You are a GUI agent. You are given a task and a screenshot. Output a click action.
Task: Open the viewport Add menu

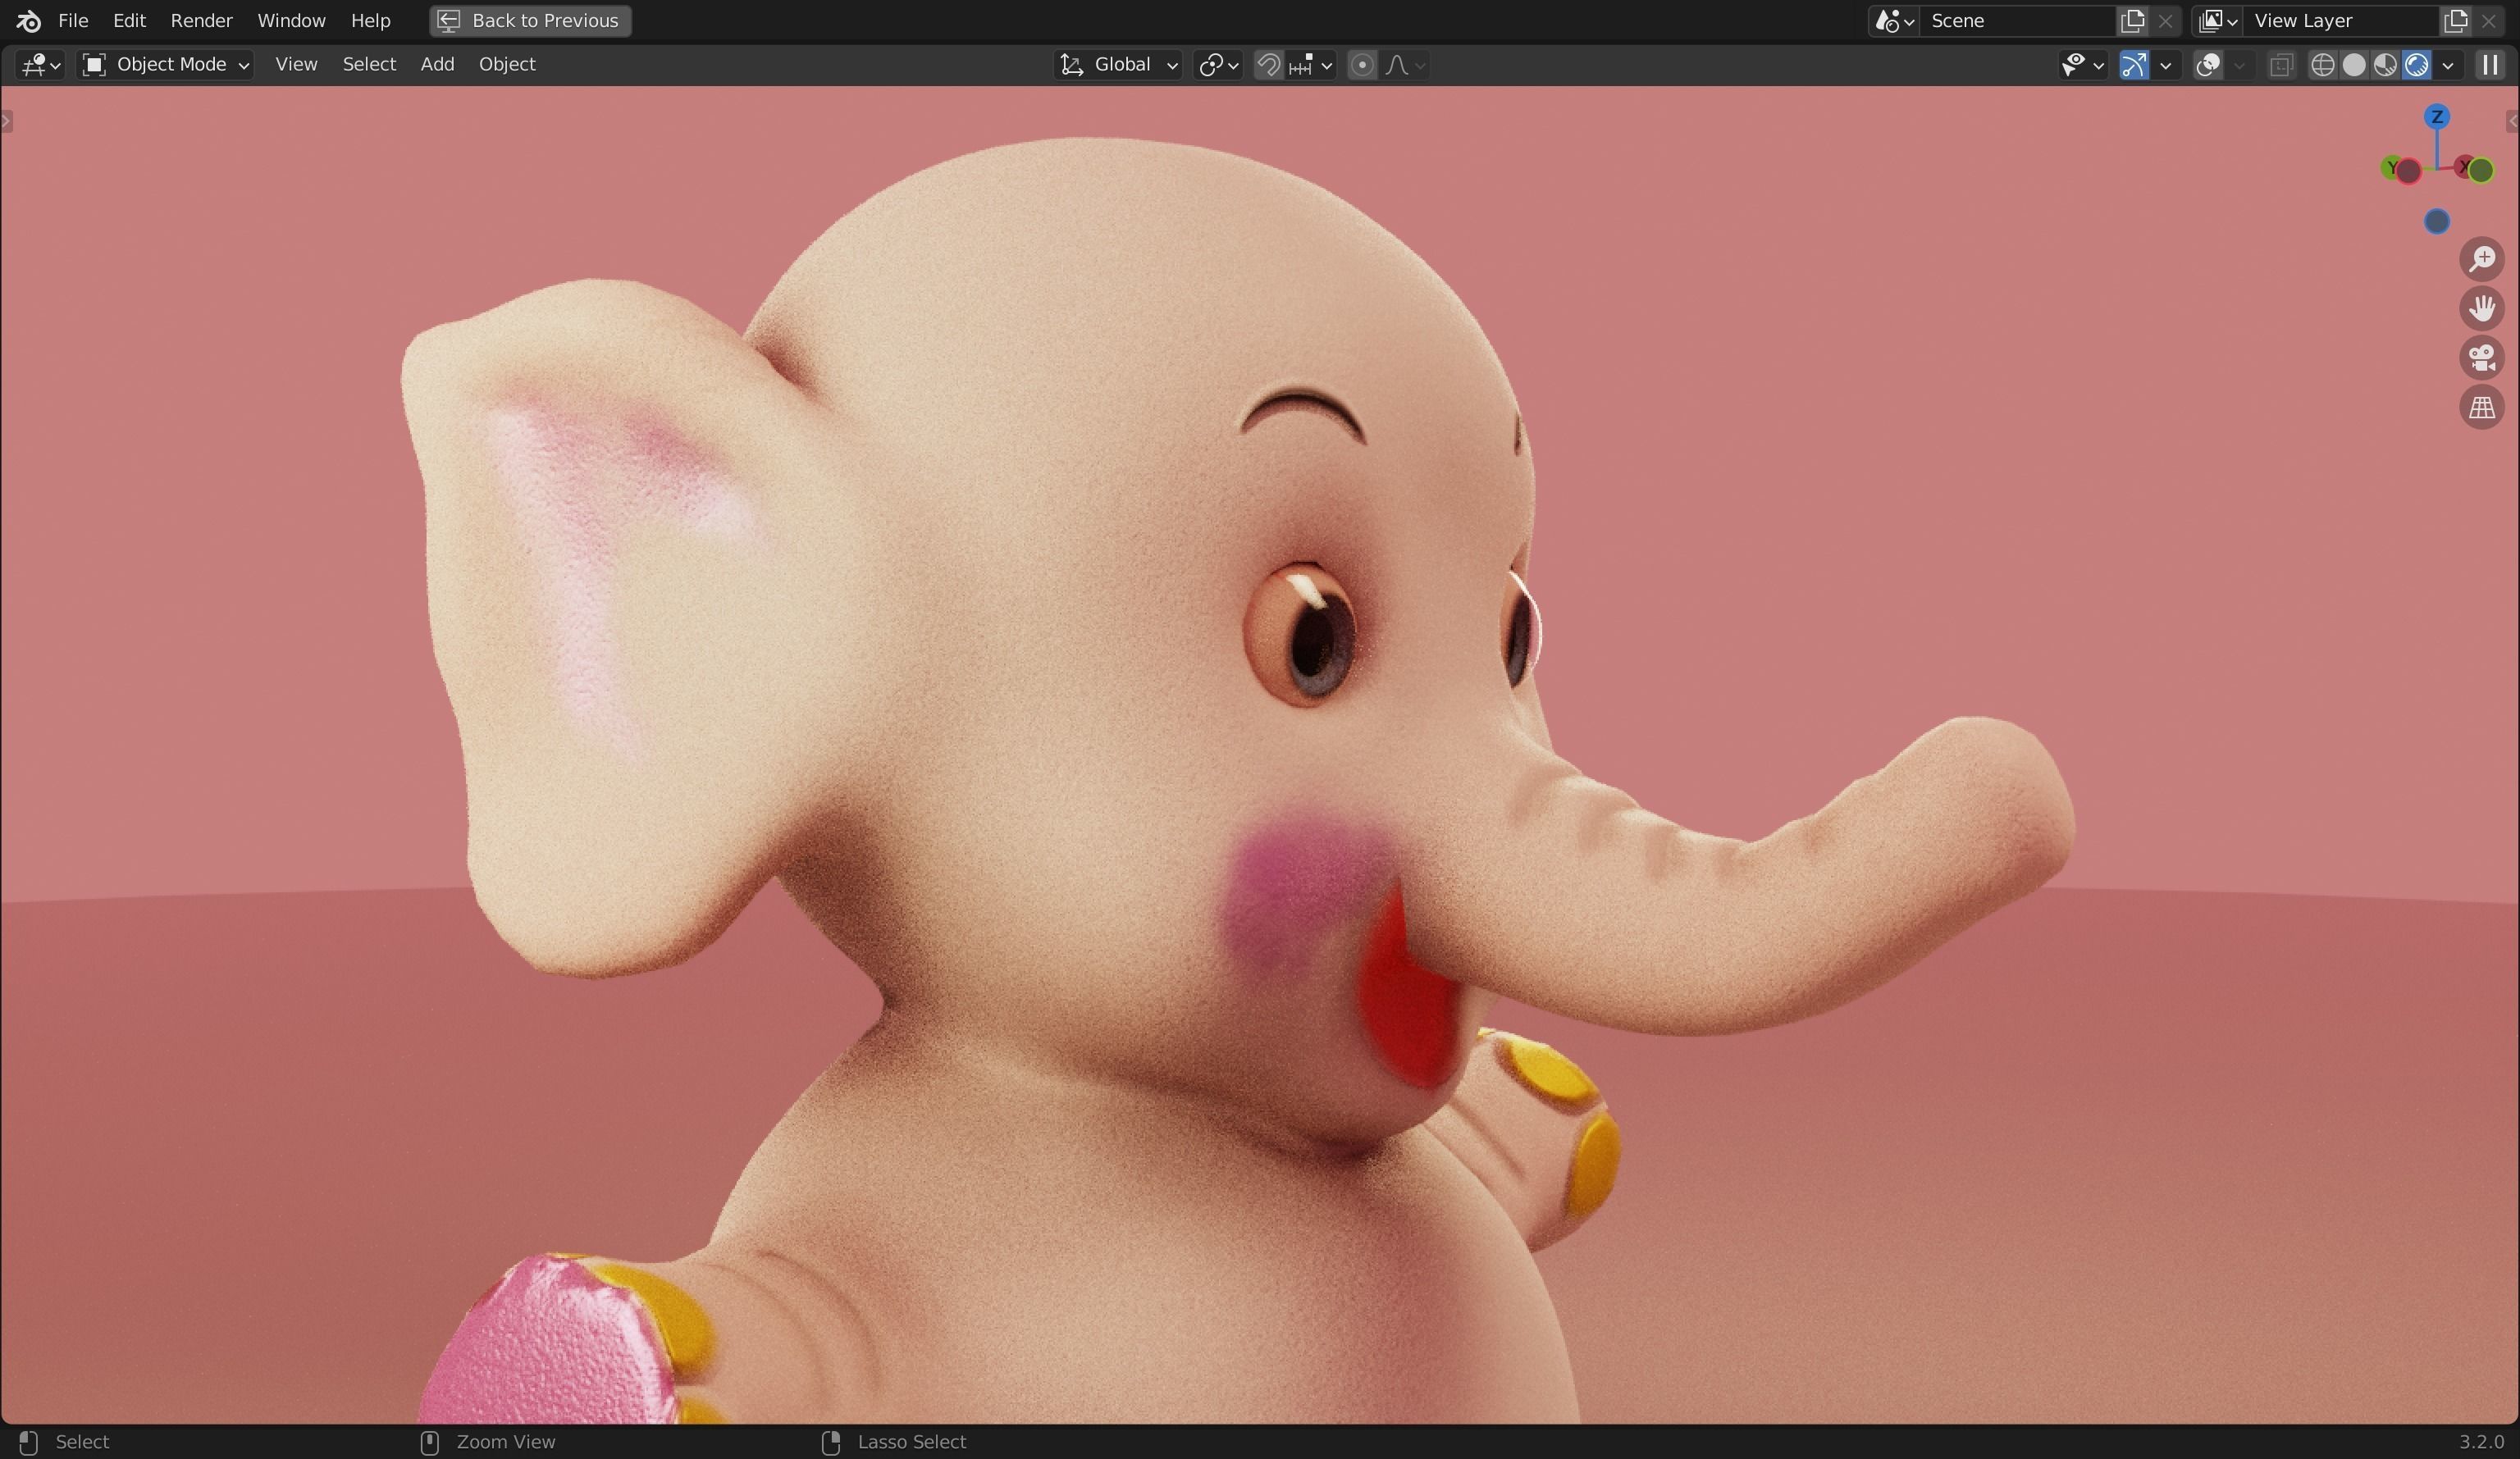click(x=437, y=64)
